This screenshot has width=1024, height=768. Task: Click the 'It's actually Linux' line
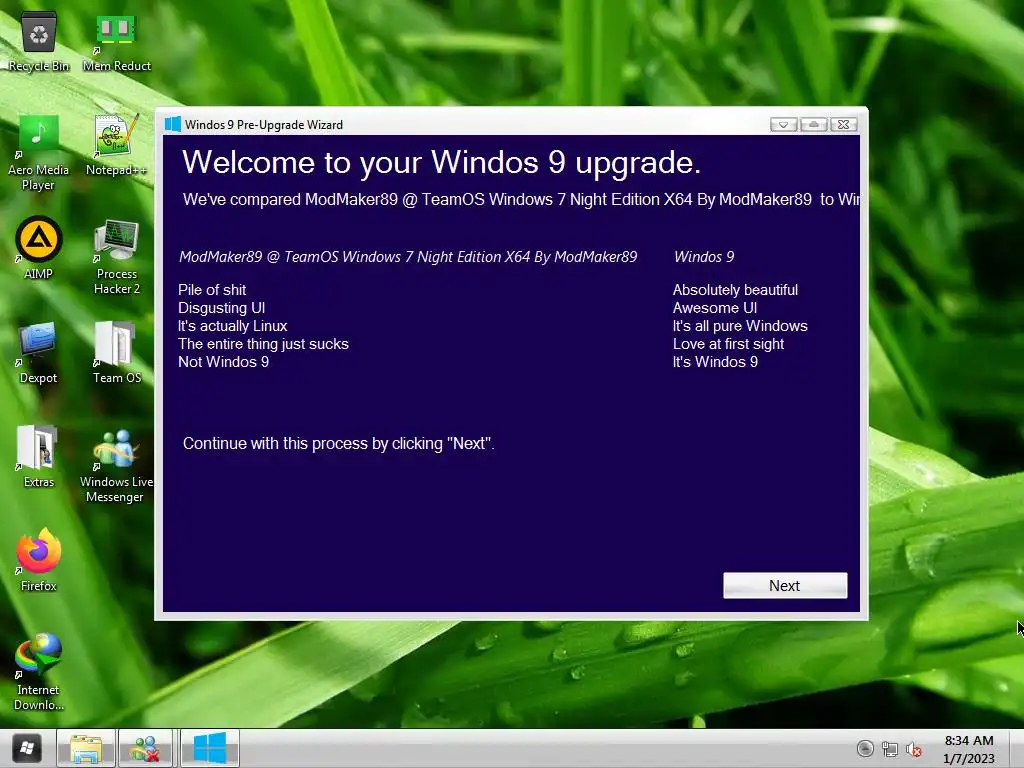point(232,326)
